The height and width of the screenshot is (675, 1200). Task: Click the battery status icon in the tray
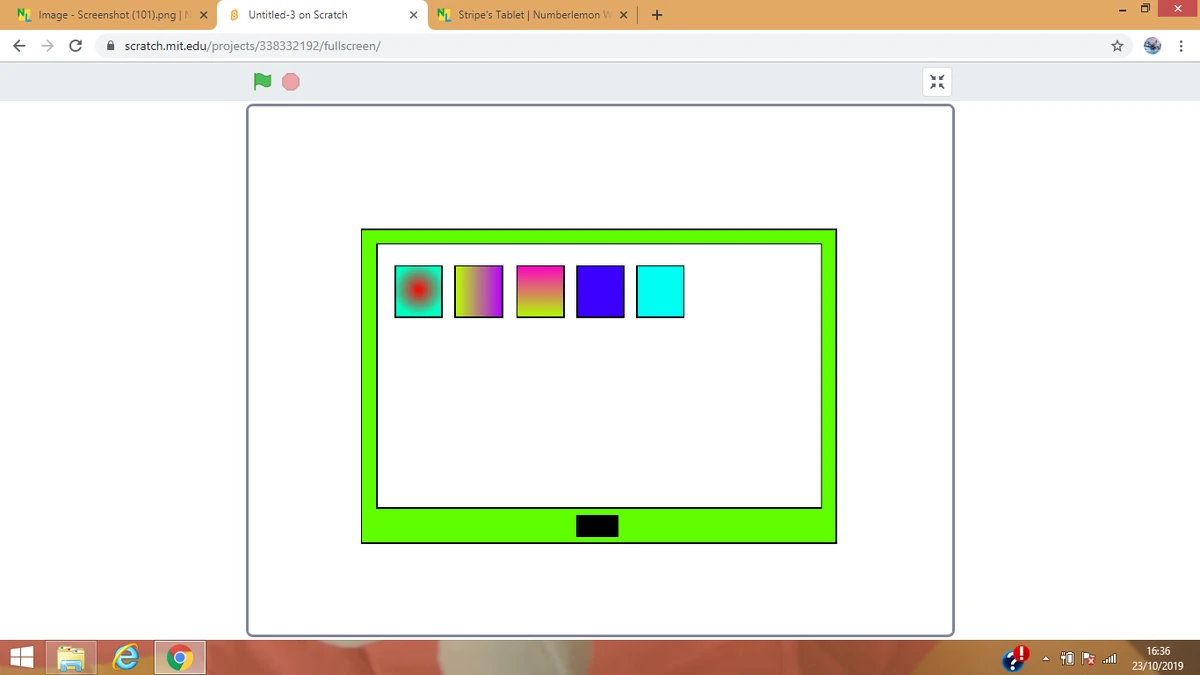[1068, 658]
